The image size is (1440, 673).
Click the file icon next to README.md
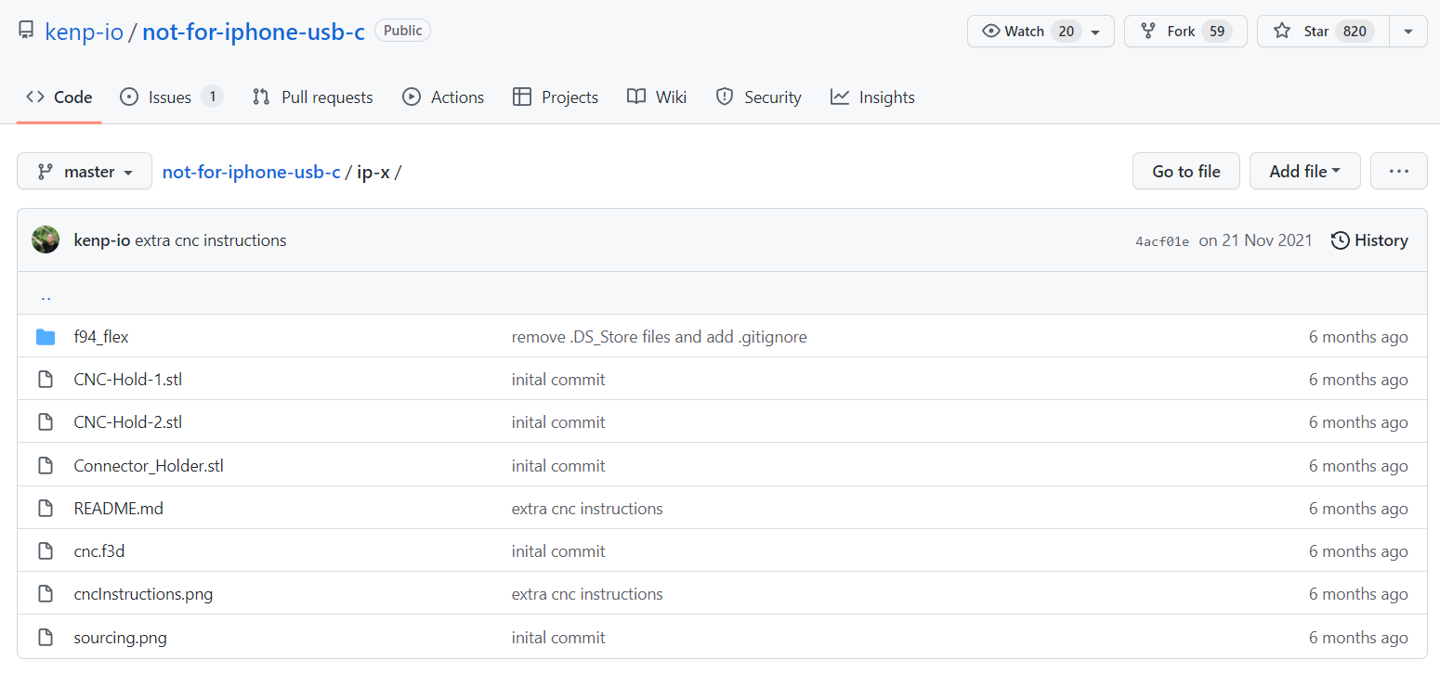coord(45,509)
